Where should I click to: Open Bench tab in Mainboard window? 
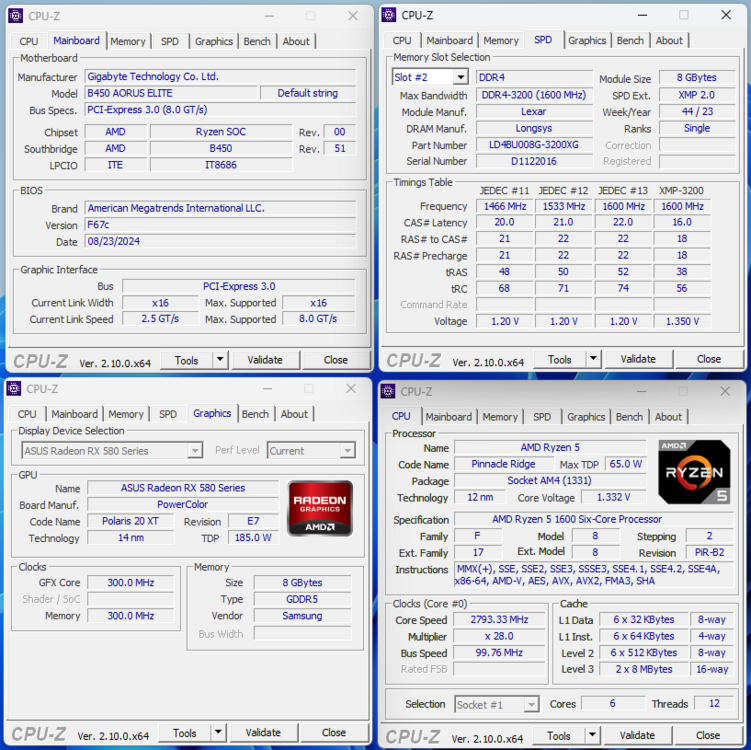[257, 41]
